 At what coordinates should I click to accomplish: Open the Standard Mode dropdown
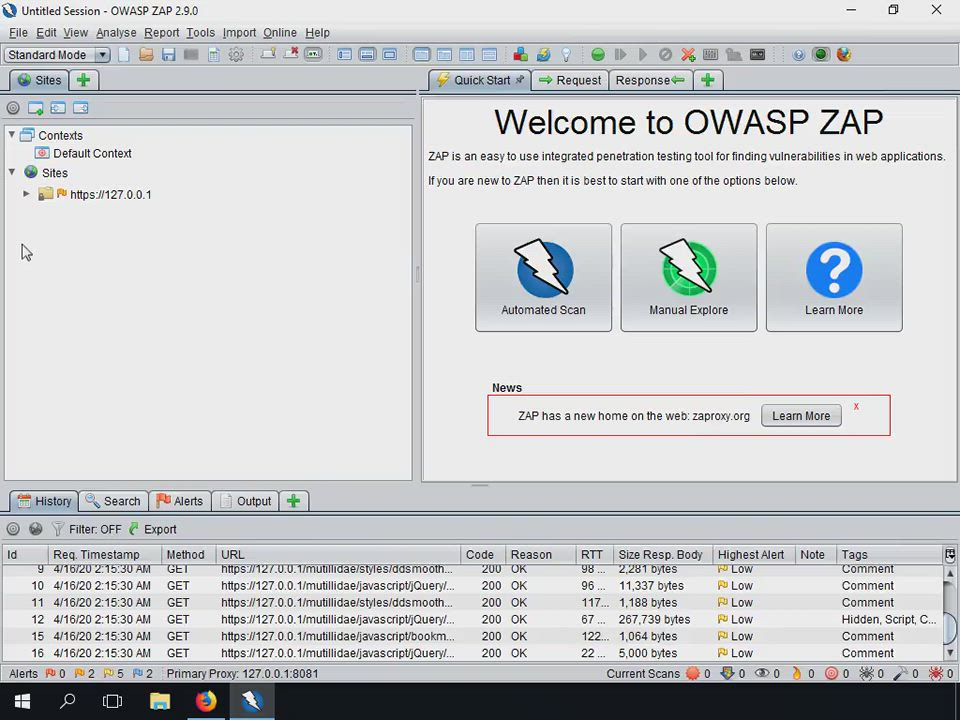coord(57,55)
